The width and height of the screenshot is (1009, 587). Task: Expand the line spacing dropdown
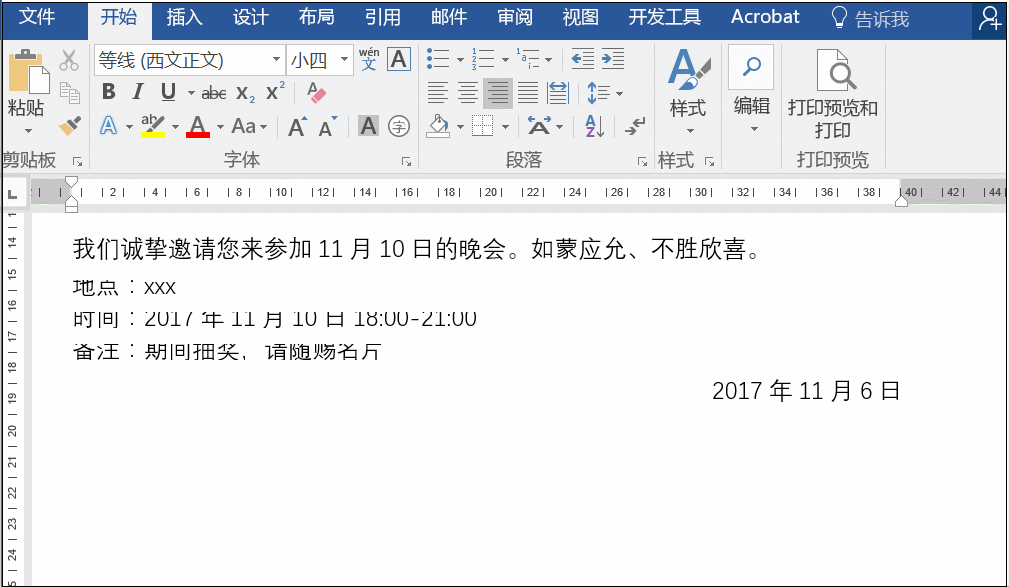[x=620, y=93]
